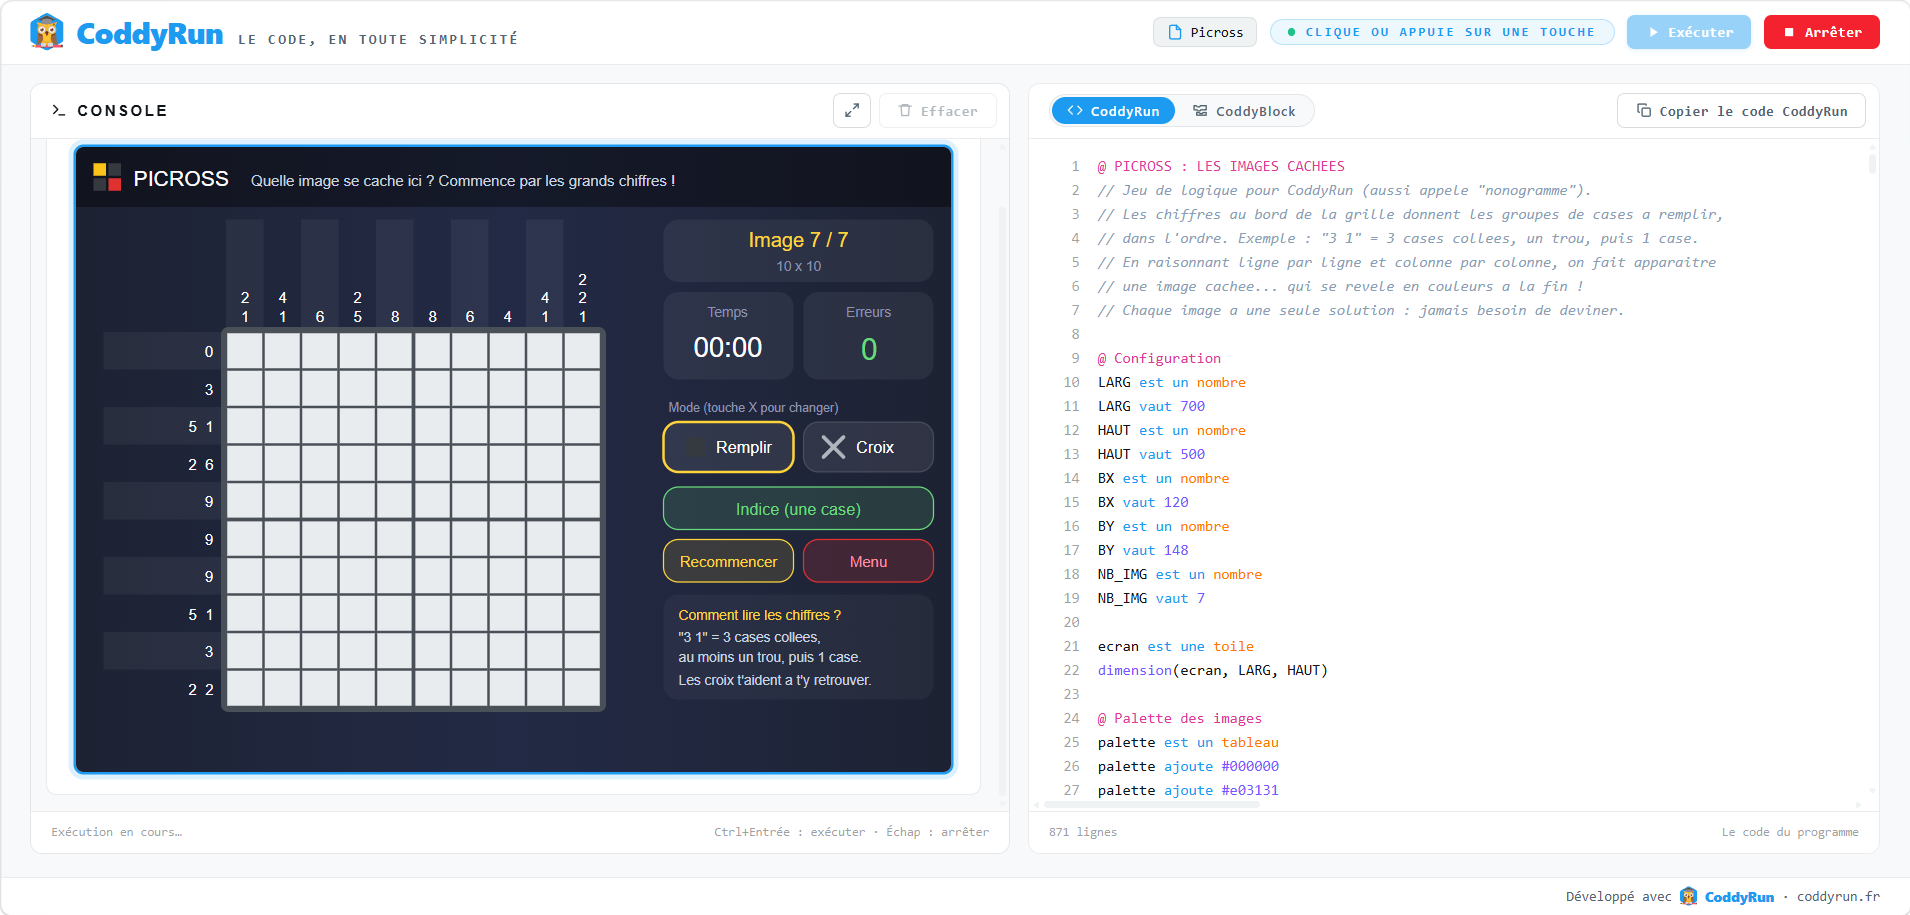This screenshot has width=1910, height=915.
Task: Switch to the CoddyRun code tab
Action: pyautogui.click(x=1113, y=111)
